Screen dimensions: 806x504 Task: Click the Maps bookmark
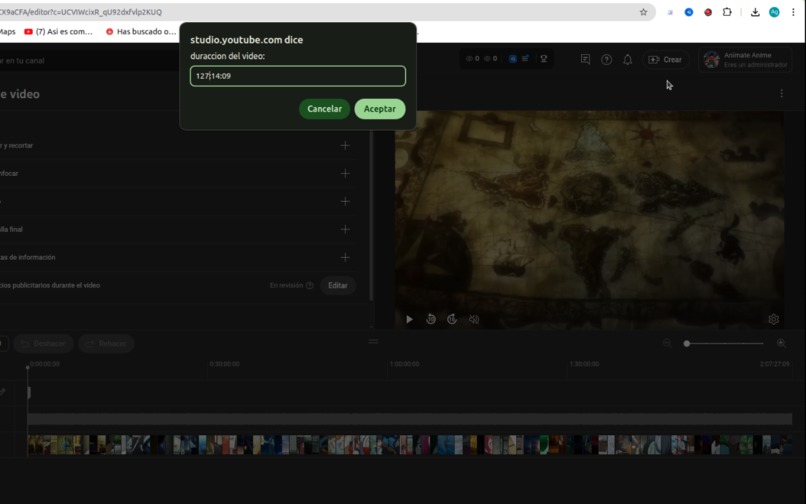click(x=7, y=31)
